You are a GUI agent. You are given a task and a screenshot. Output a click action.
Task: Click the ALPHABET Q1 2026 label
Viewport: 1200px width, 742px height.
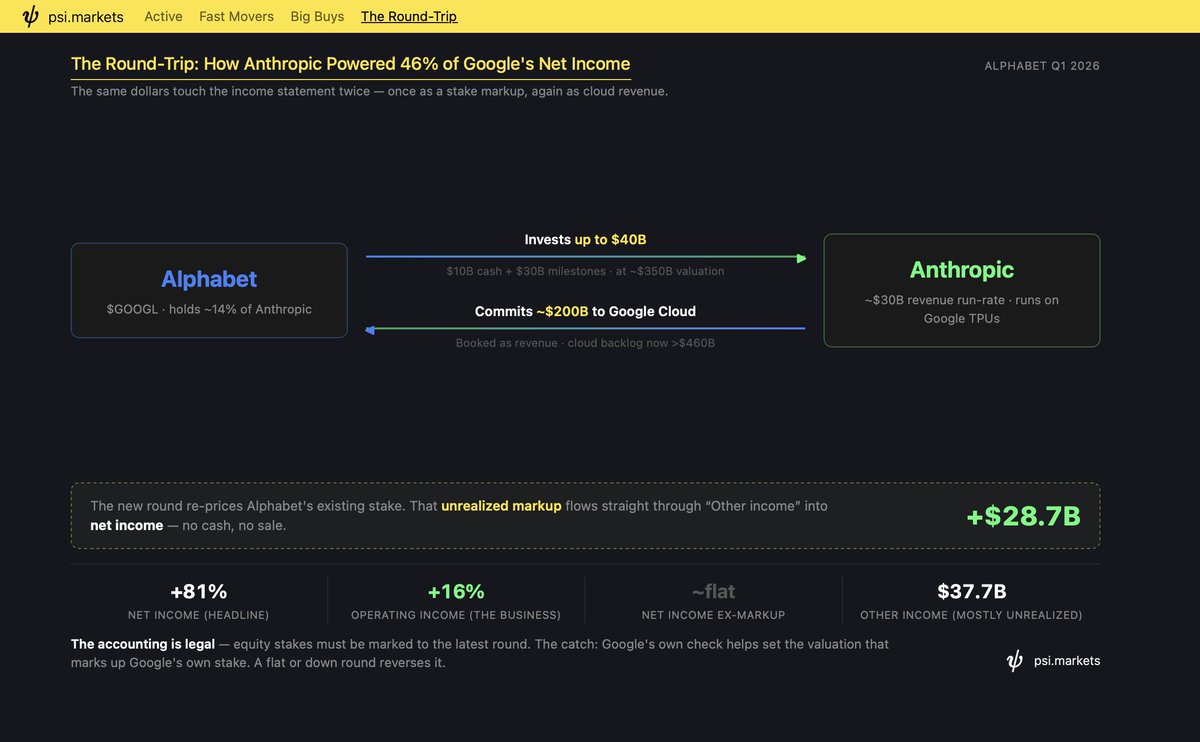click(x=1042, y=66)
